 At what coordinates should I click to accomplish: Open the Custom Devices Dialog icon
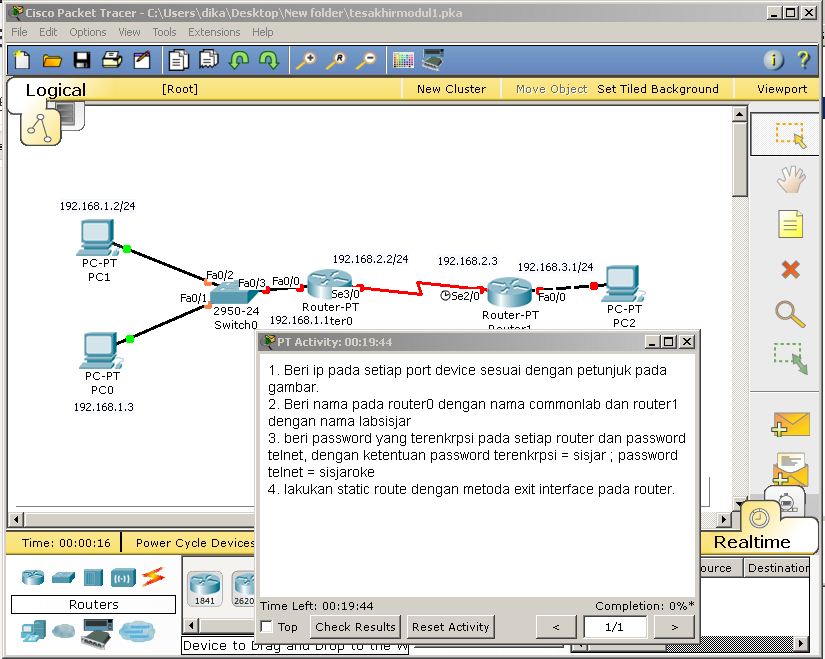pos(433,59)
